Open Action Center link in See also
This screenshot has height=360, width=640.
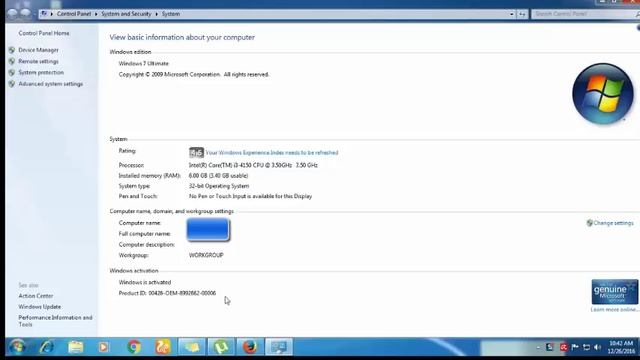(x=36, y=296)
